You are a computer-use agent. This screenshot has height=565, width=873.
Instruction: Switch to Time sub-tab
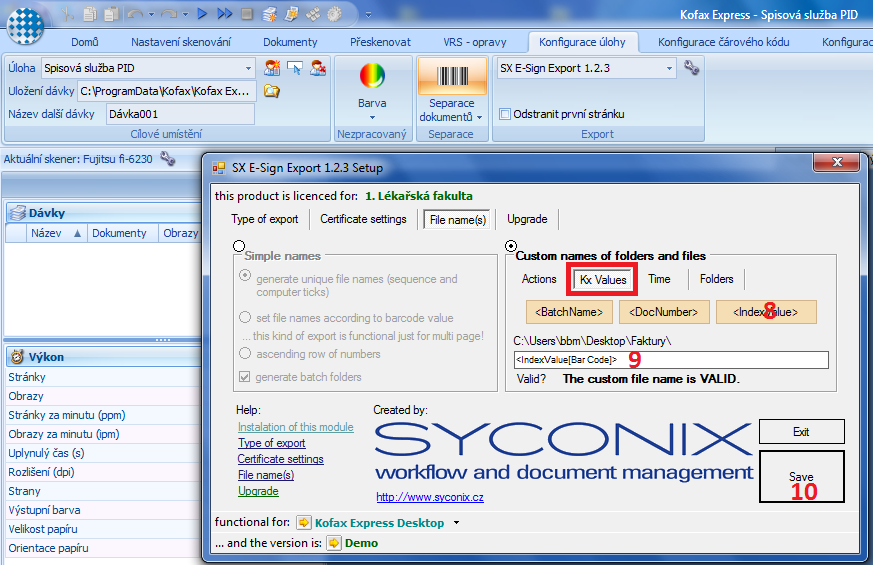(659, 279)
